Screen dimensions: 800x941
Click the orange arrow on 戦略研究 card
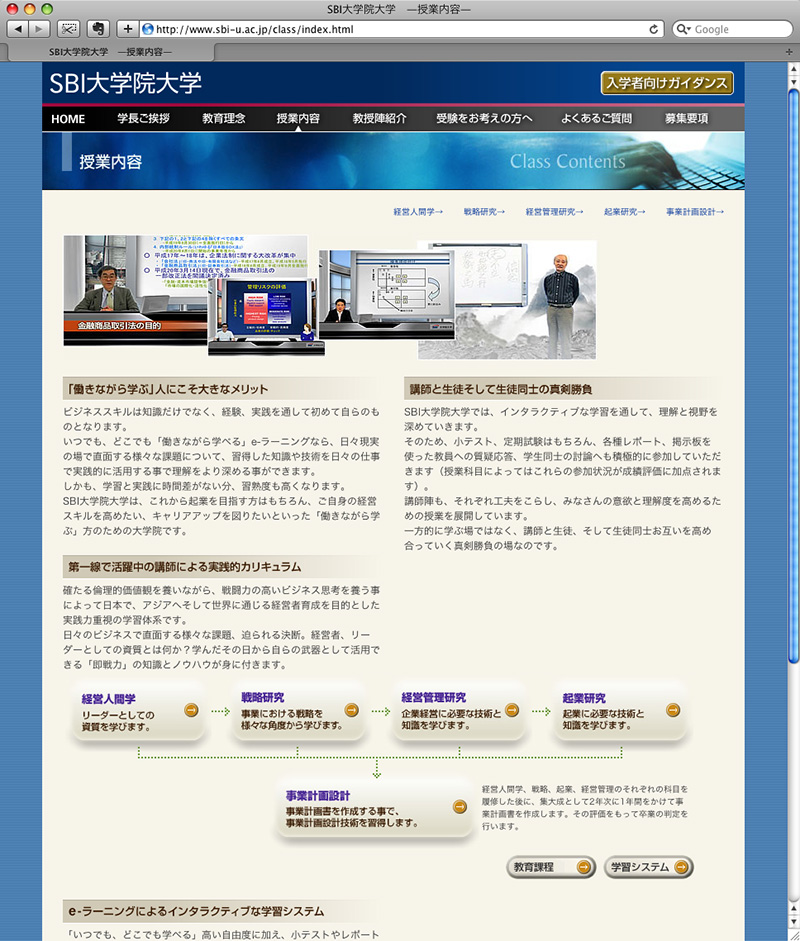(352, 711)
